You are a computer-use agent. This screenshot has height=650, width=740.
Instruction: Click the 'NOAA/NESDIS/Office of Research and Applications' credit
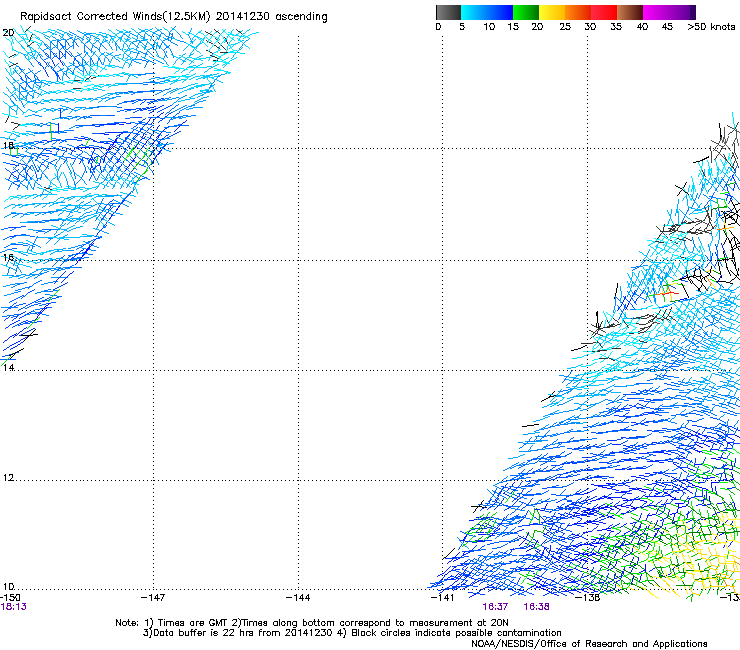(589, 644)
